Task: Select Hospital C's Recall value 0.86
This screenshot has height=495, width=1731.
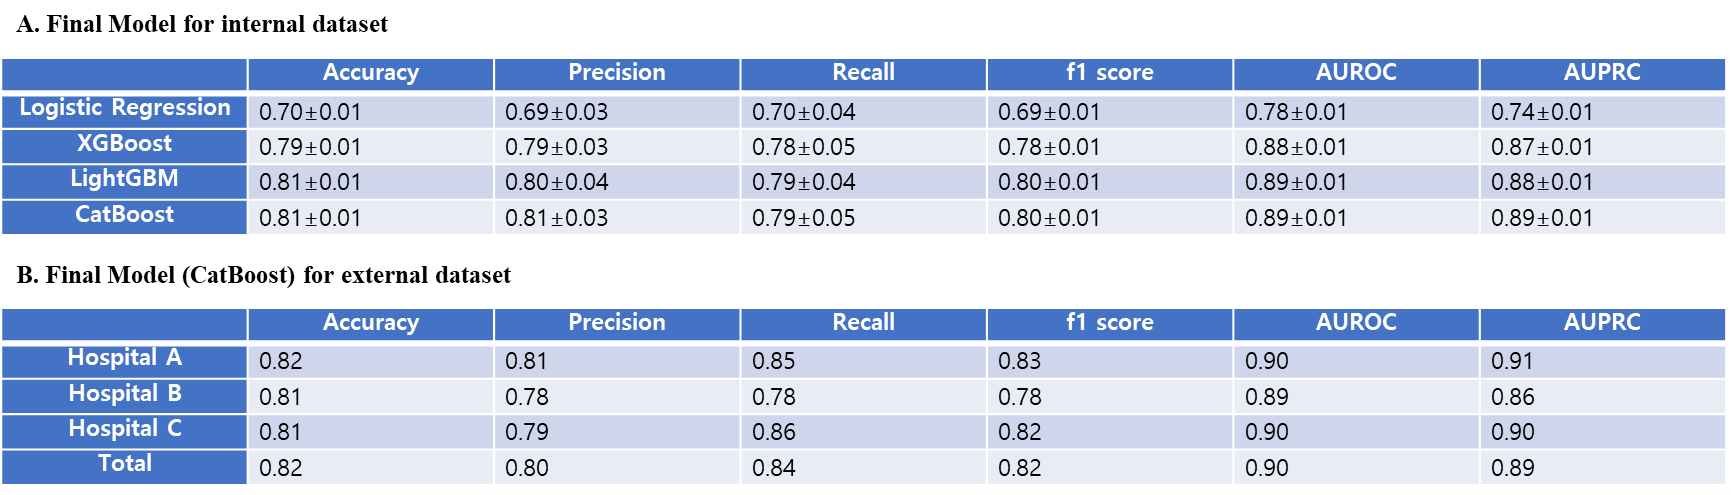Action: click(773, 433)
